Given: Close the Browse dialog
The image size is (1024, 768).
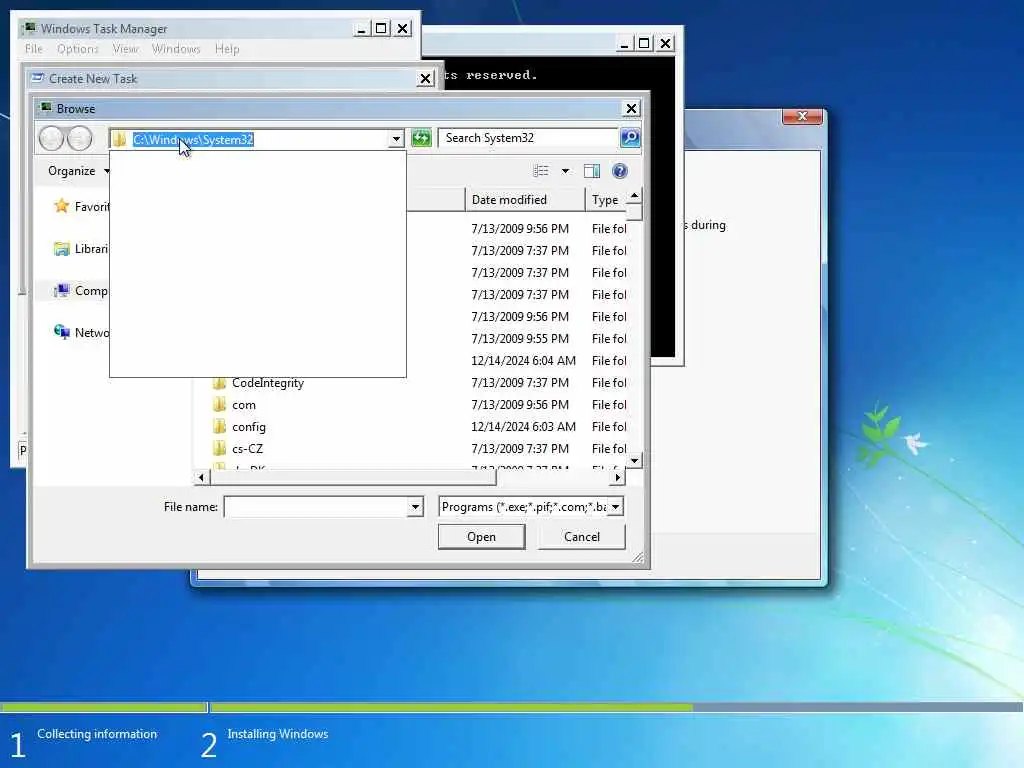Looking at the screenshot, I should pyautogui.click(x=631, y=108).
